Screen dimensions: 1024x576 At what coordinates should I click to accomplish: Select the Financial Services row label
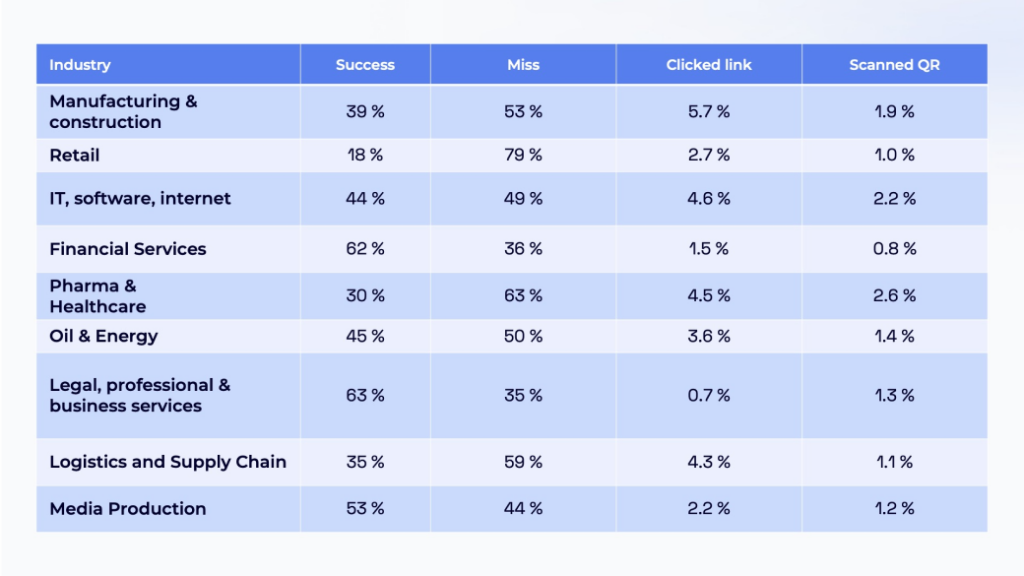coord(128,249)
